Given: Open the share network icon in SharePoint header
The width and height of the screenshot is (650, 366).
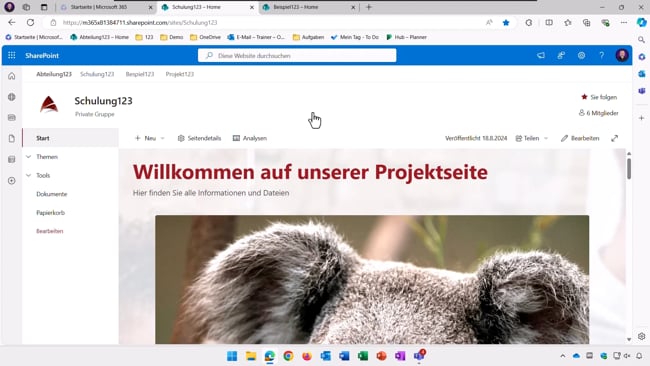Looking at the screenshot, I should 561,55.
